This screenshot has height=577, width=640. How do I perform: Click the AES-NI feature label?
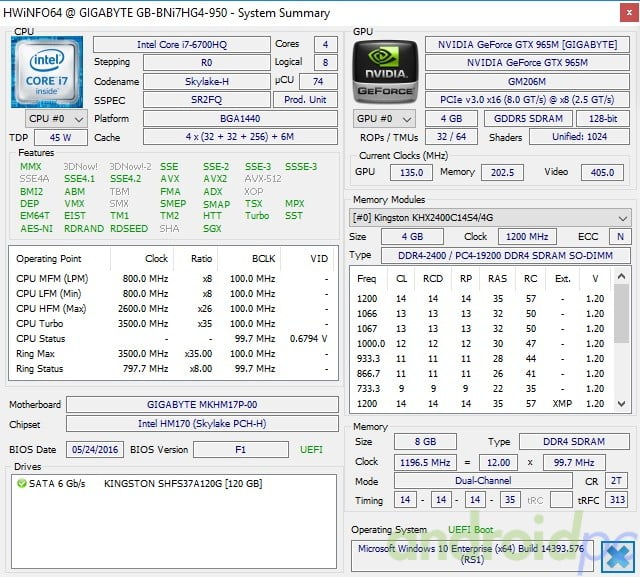(x=37, y=229)
